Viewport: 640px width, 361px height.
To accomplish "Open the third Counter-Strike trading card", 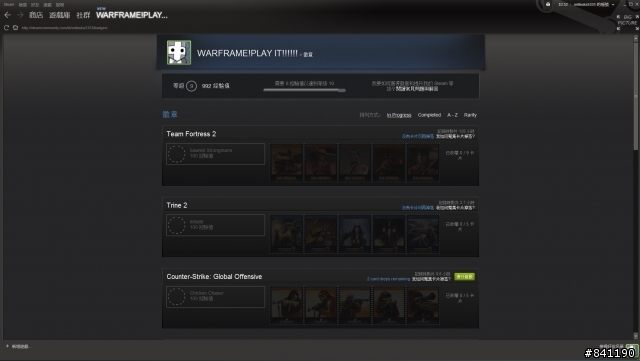I will [355, 305].
